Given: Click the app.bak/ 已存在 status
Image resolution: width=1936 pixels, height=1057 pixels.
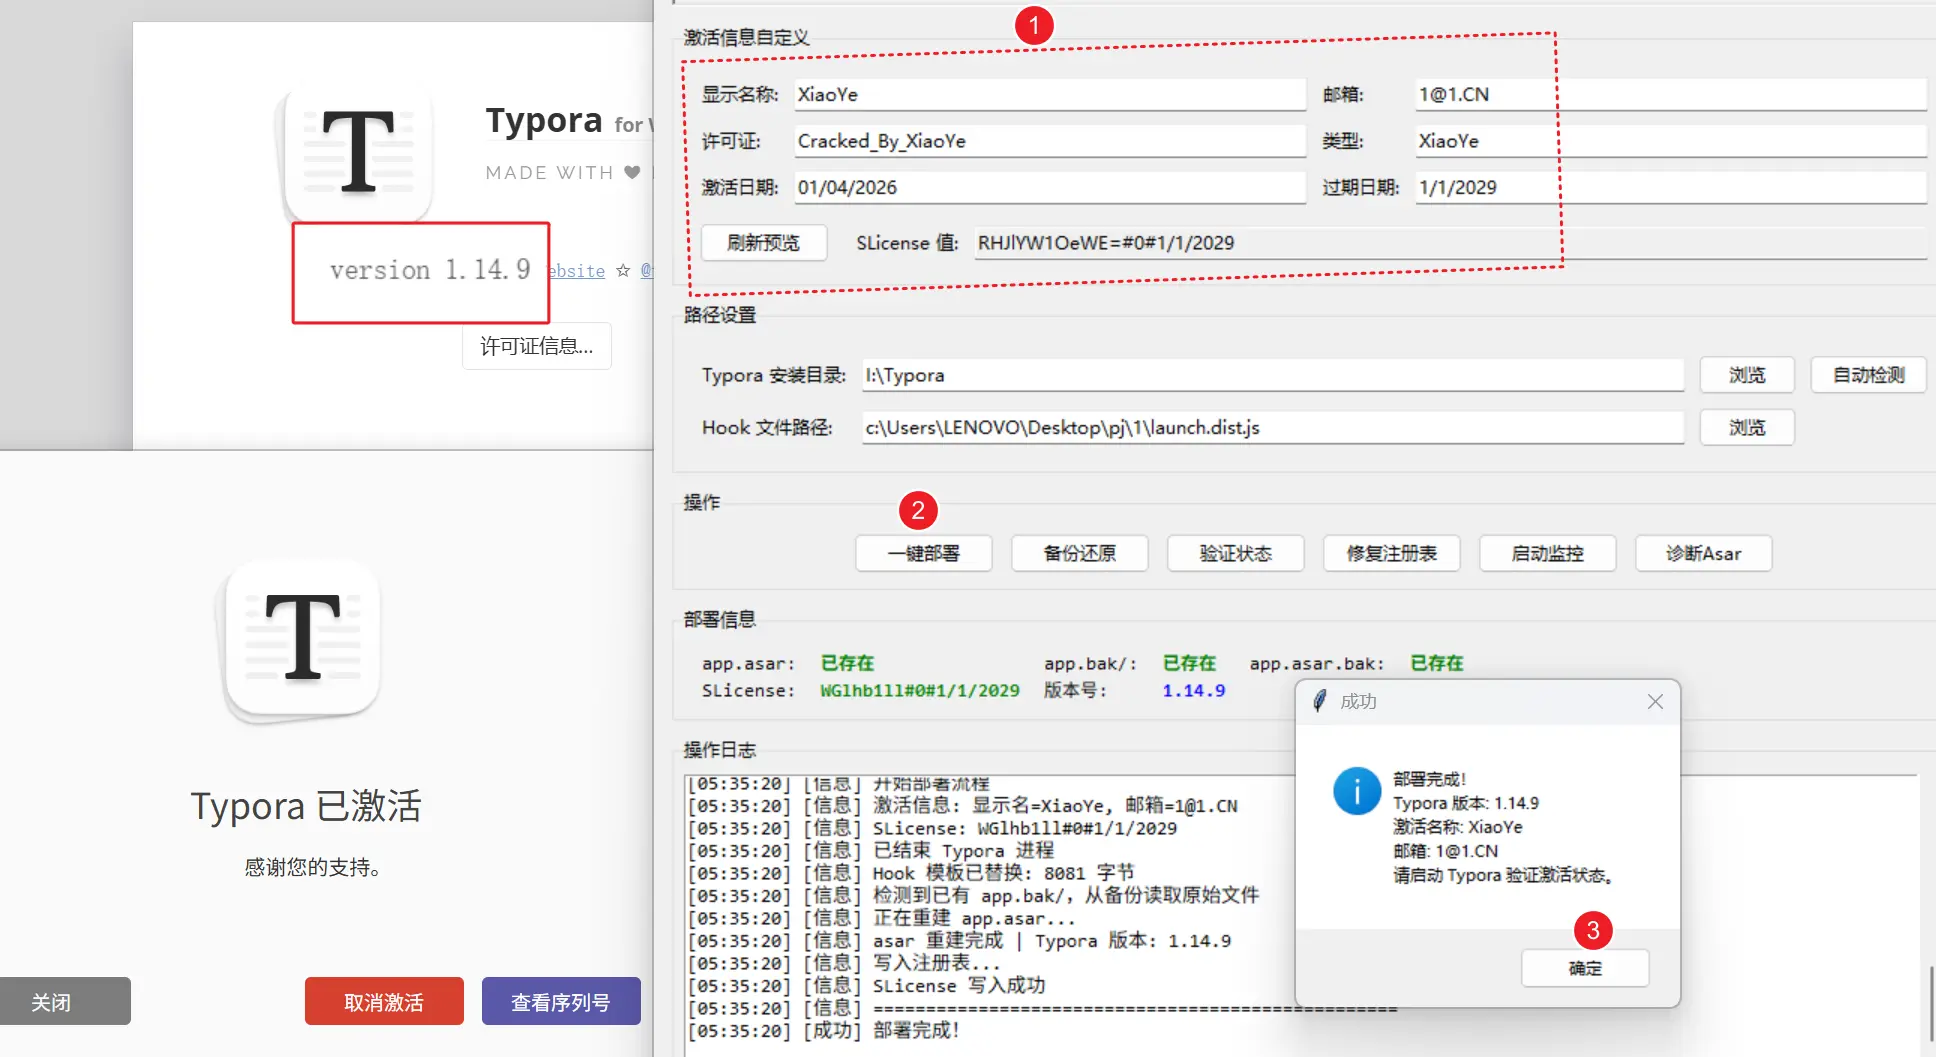Looking at the screenshot, I should click(x=1189, y=663).
